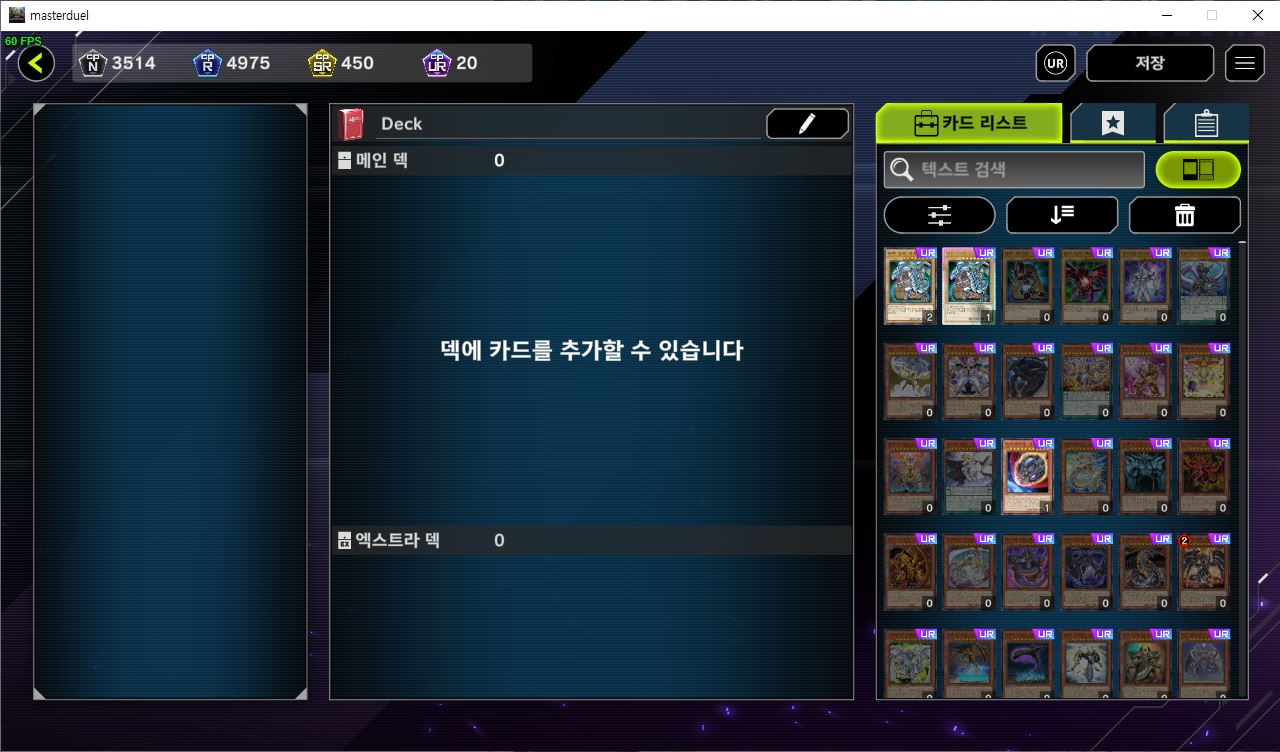Viewport: 1280px width, 752px height.
Task: Click the UR craft points circle icon
Action: tap(1055, 63)
